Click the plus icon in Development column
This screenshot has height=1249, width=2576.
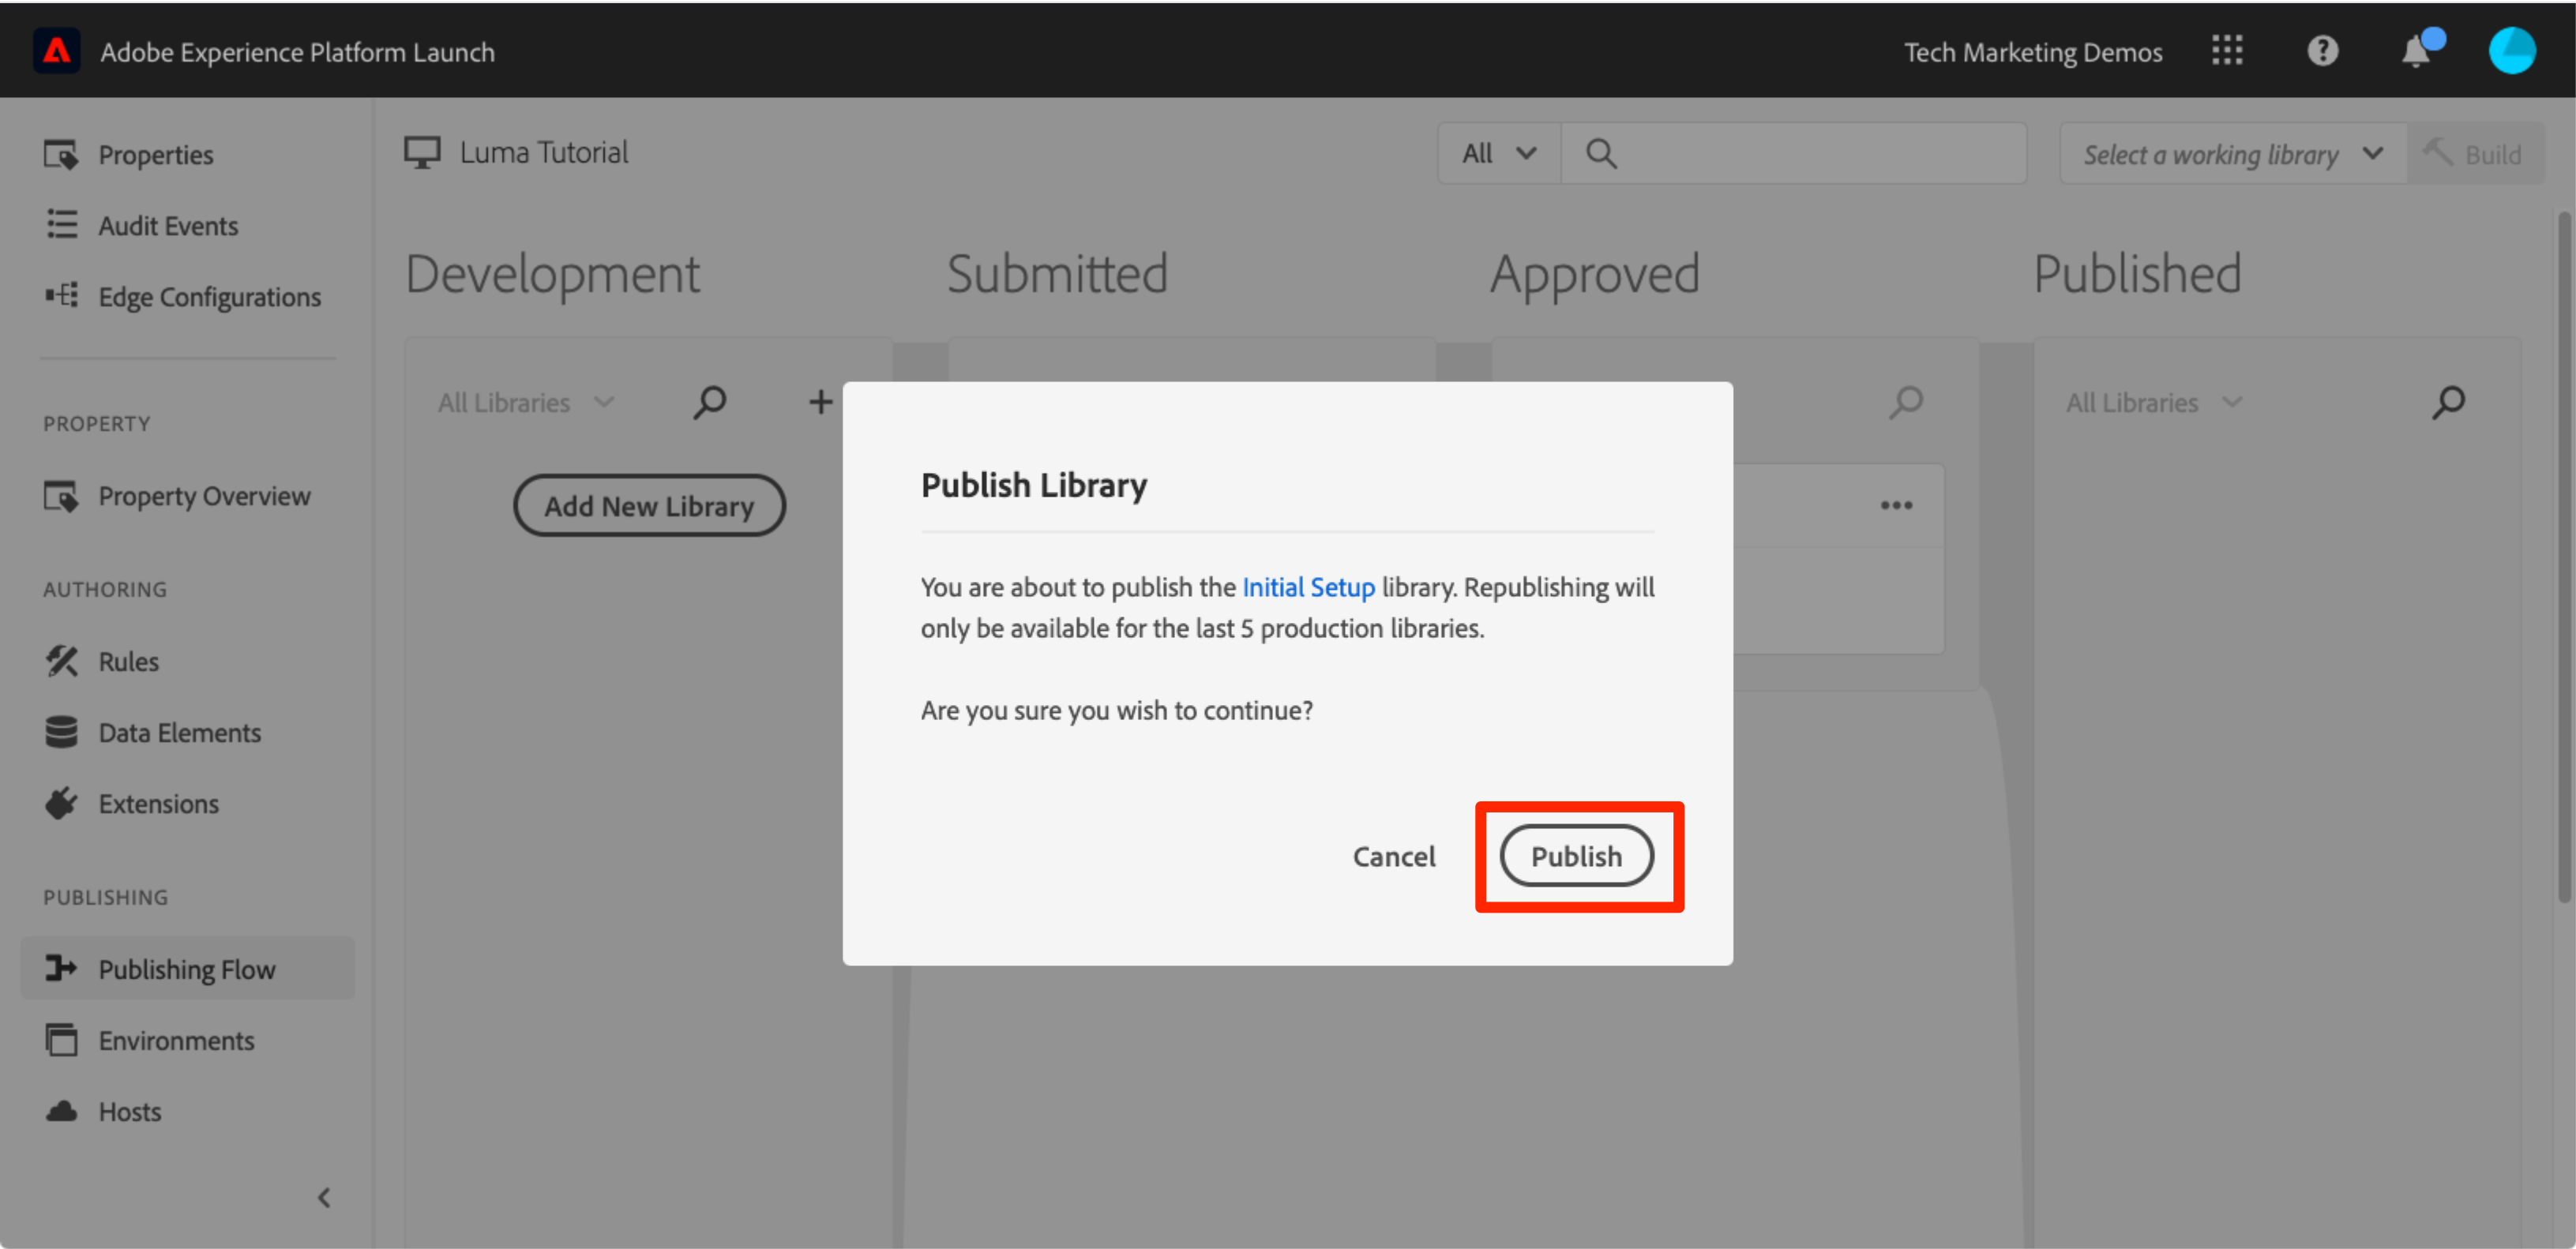coord(820,402)
